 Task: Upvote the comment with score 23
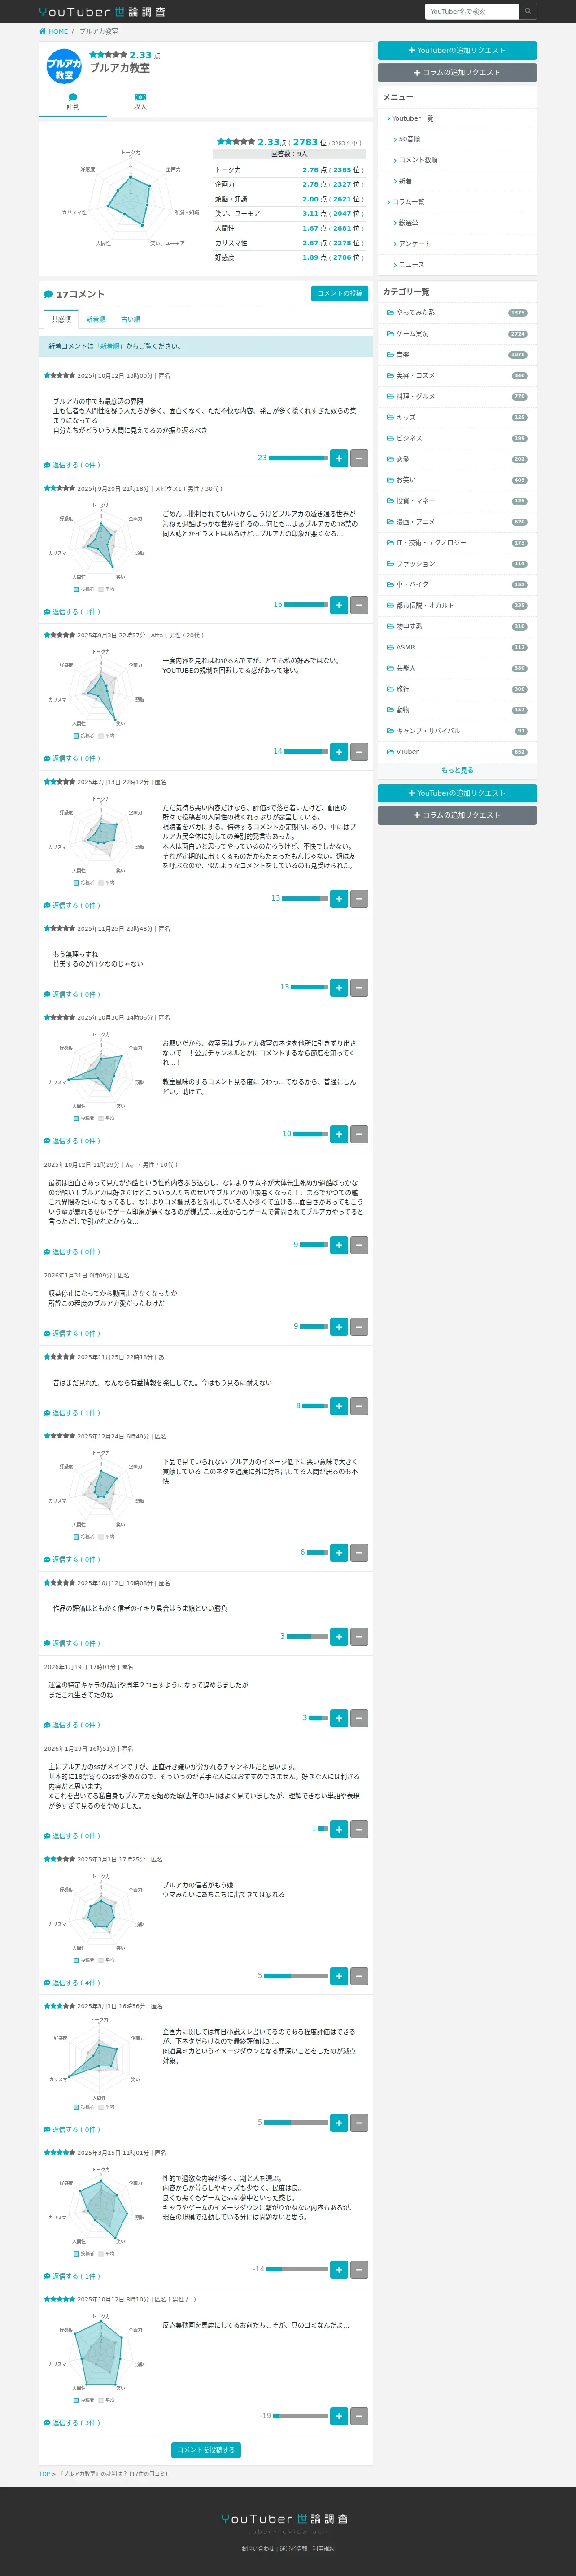tap(339, 458)
